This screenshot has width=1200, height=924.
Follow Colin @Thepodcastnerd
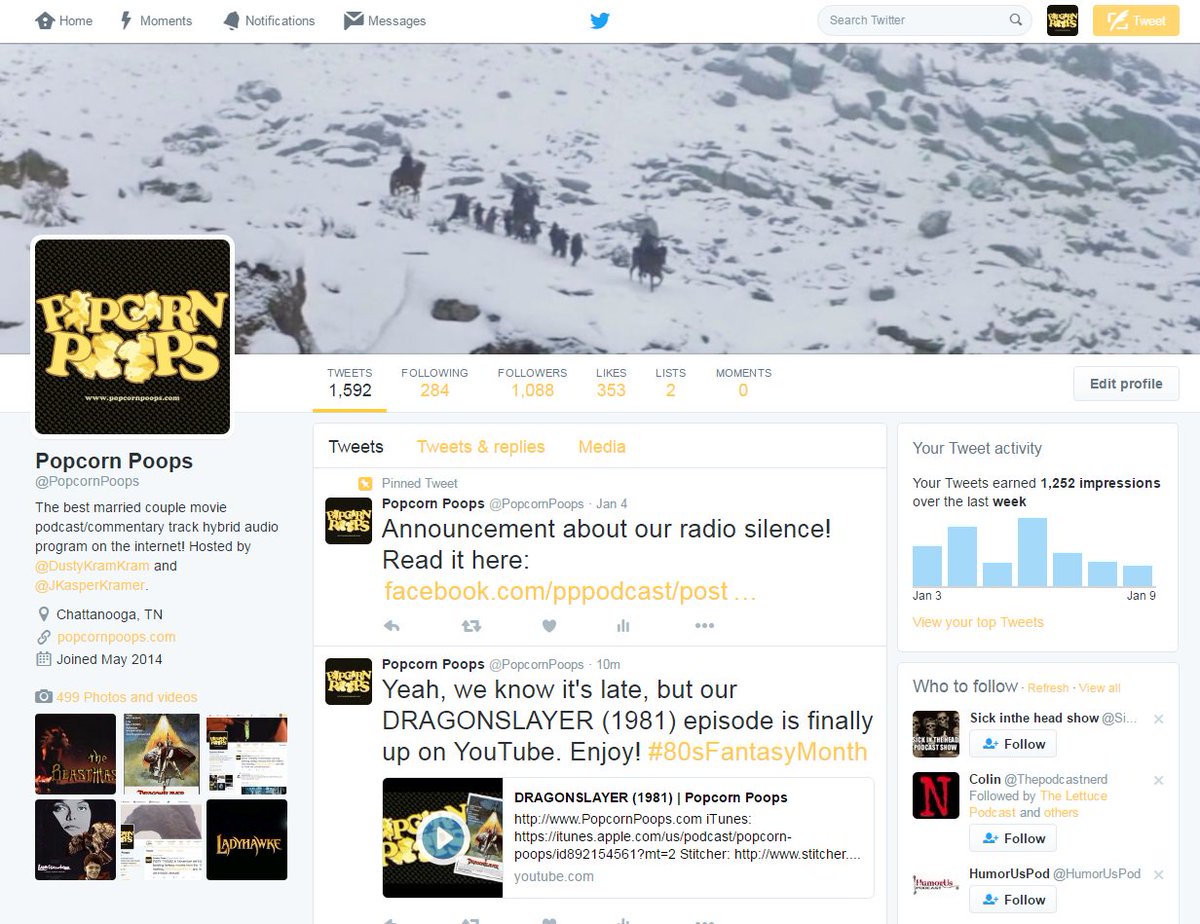tap(1013, 838)
